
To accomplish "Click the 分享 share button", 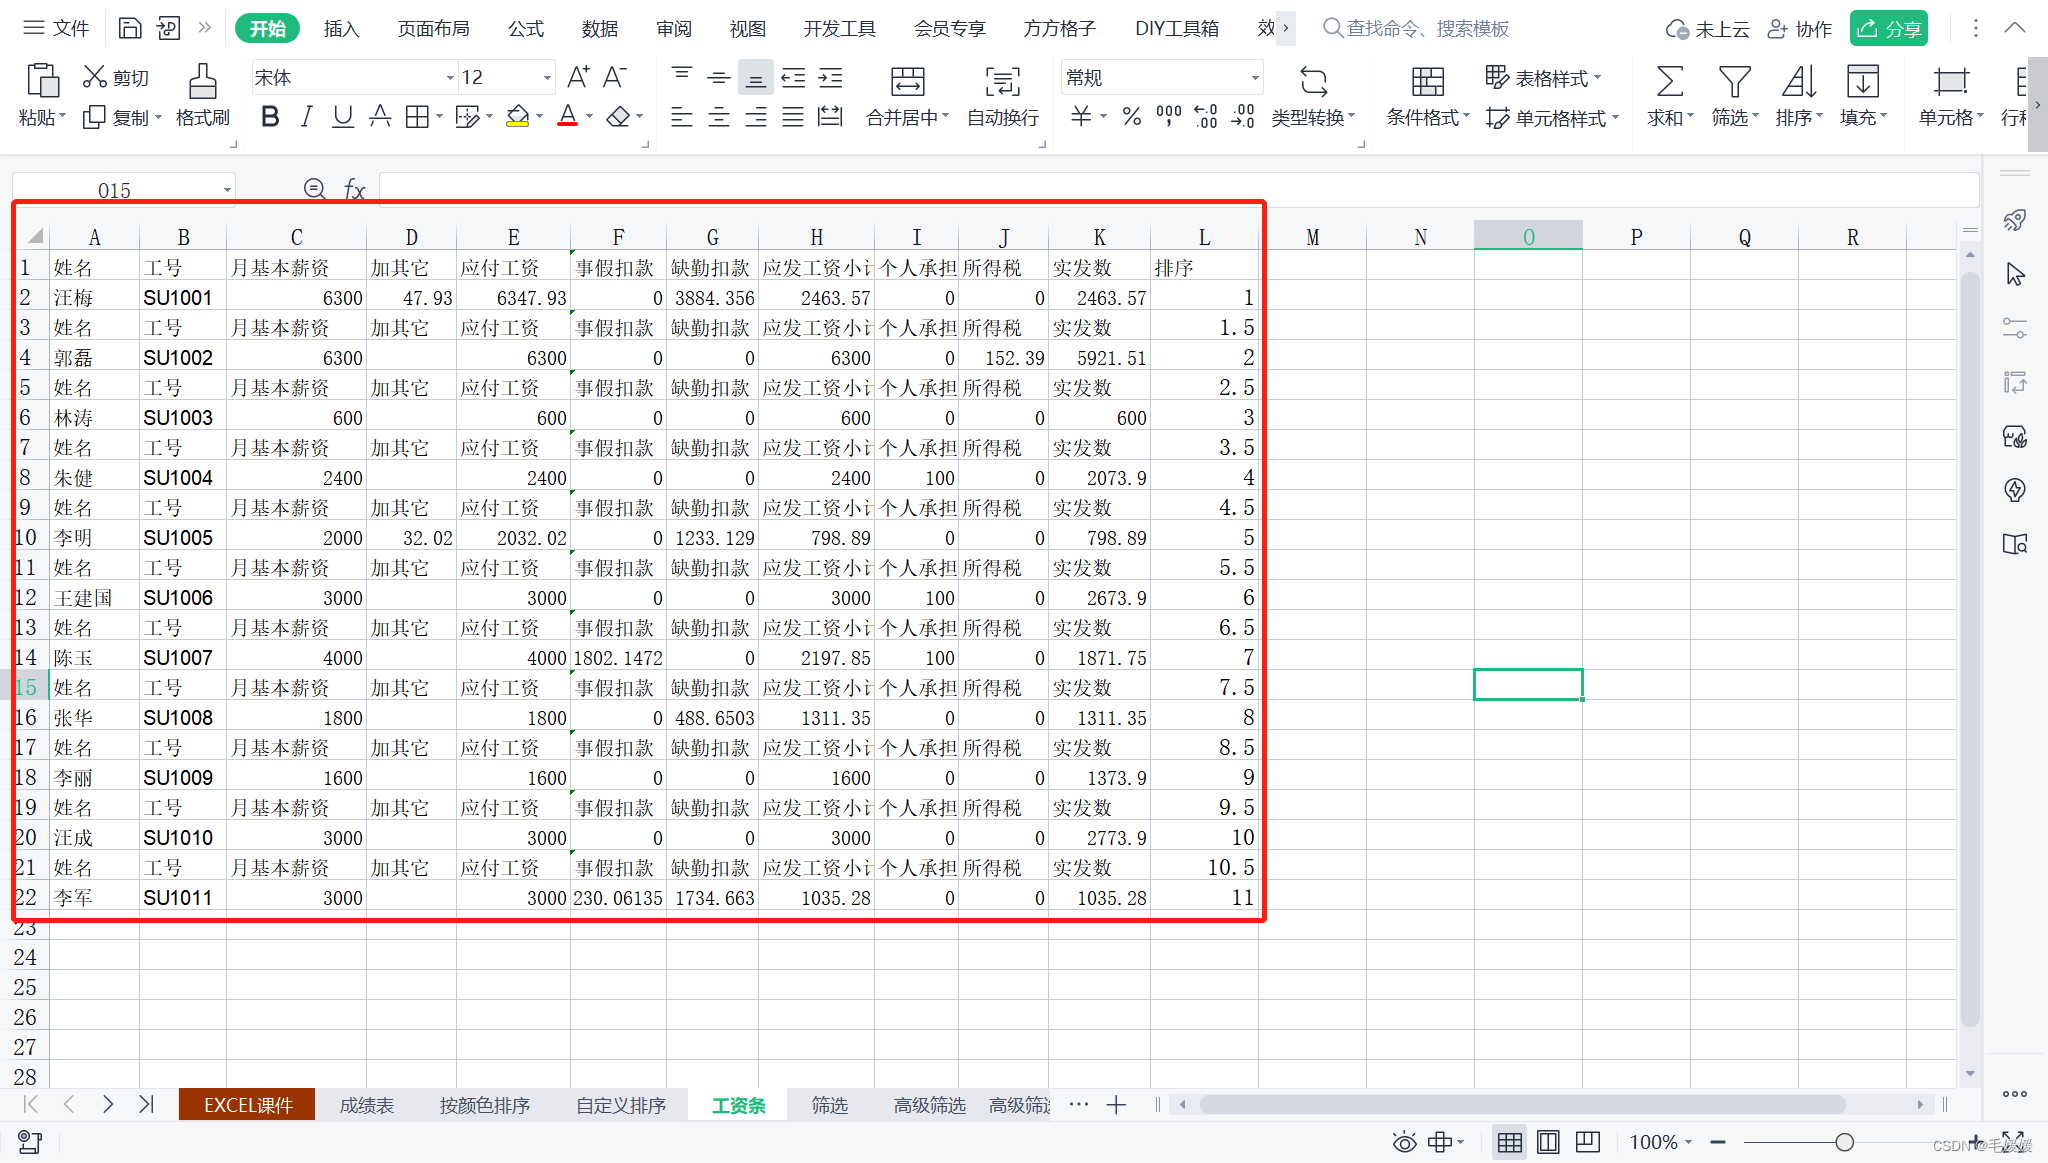I will coord(1888,28).
